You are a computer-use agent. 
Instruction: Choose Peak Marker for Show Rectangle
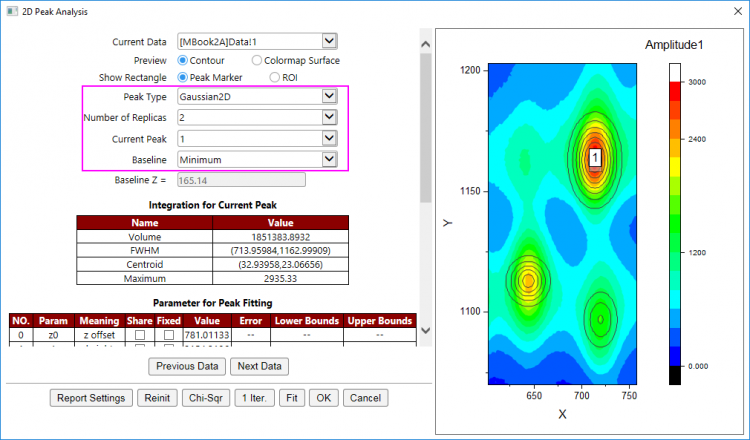[x=182, y=77]
